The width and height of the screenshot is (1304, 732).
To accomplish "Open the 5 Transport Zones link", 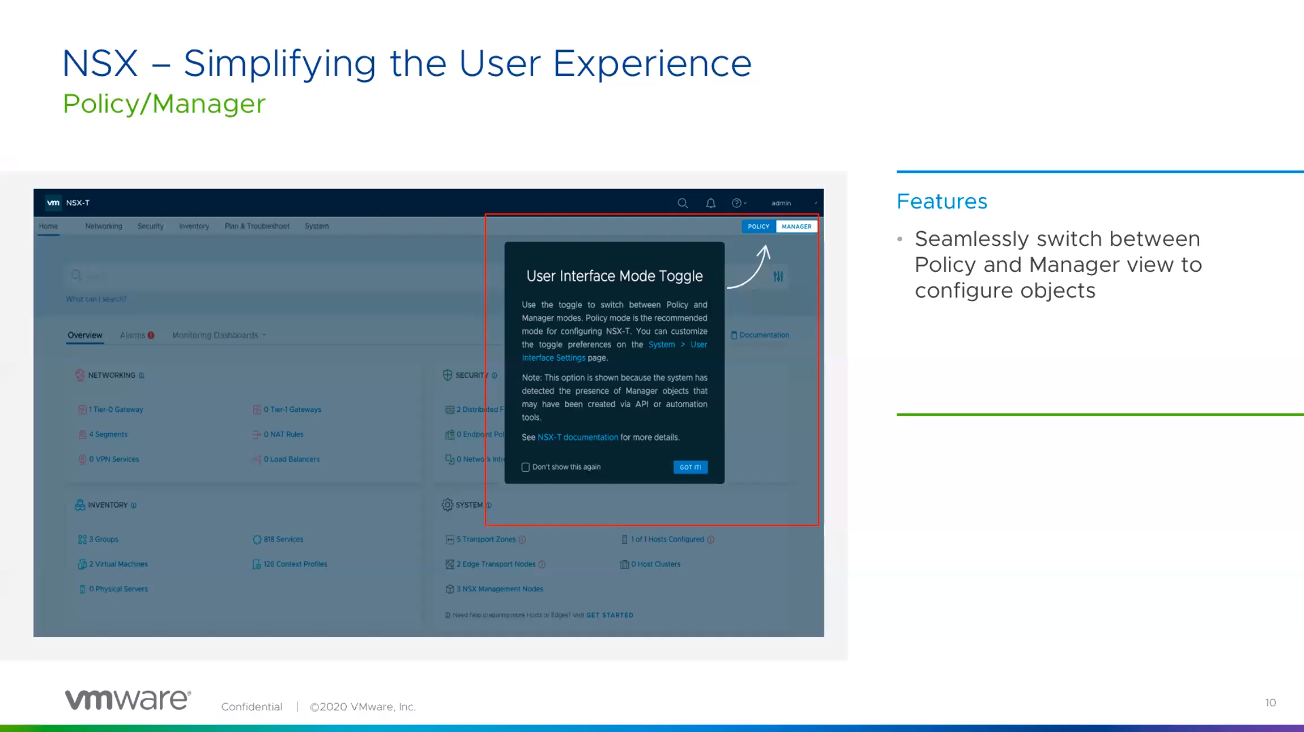I will [488, 540].
